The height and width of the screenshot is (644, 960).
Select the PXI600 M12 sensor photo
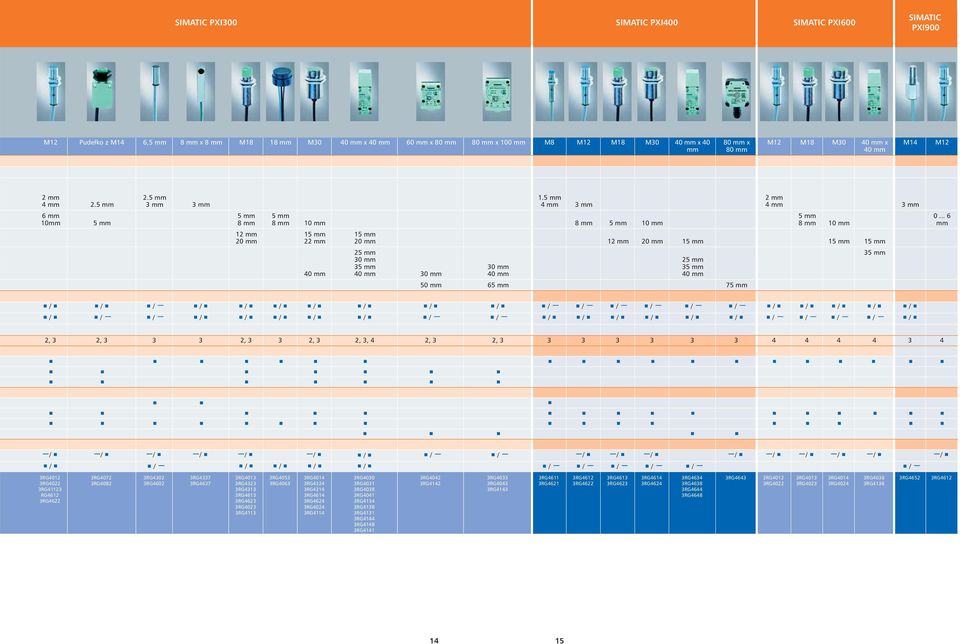click(774, 91)
